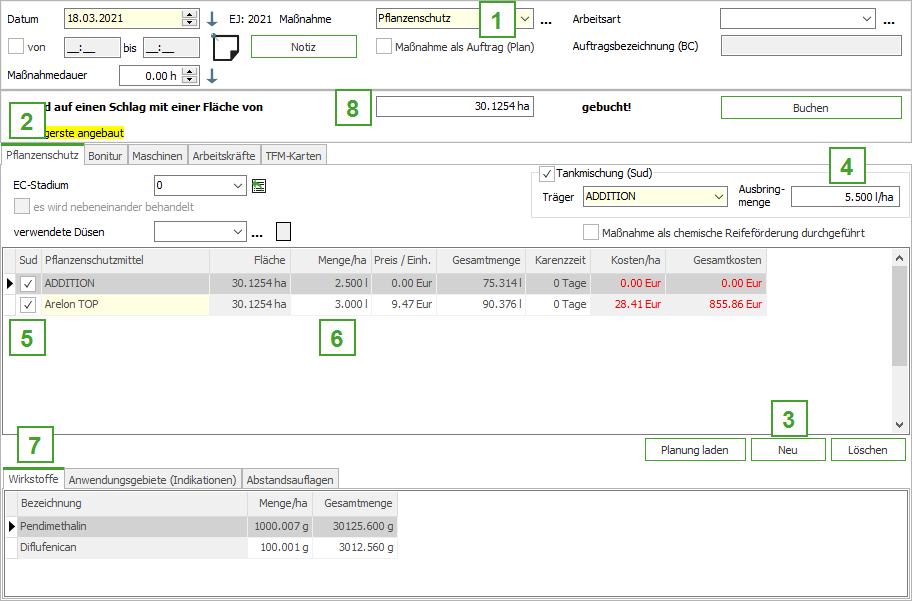Open the Anwendungsgebiete (Indikationen) tab
Viewport: 912px width, 601px height.
[153, 479]
